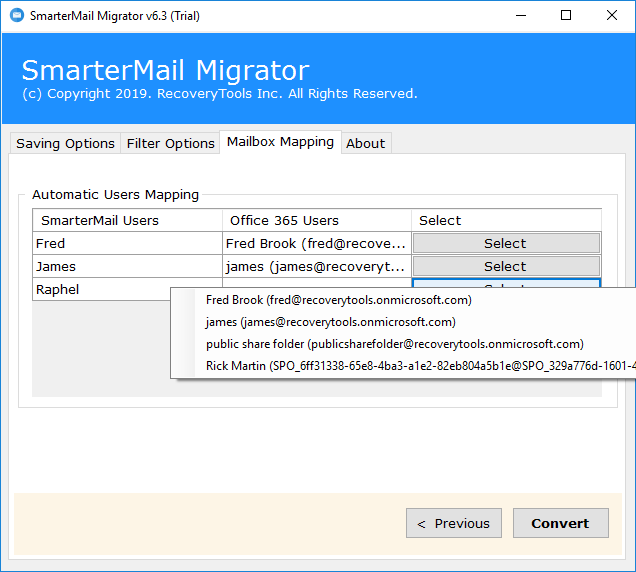Switch to the Filter Options tab
The image size is (636, 572).
click(170, 143)
